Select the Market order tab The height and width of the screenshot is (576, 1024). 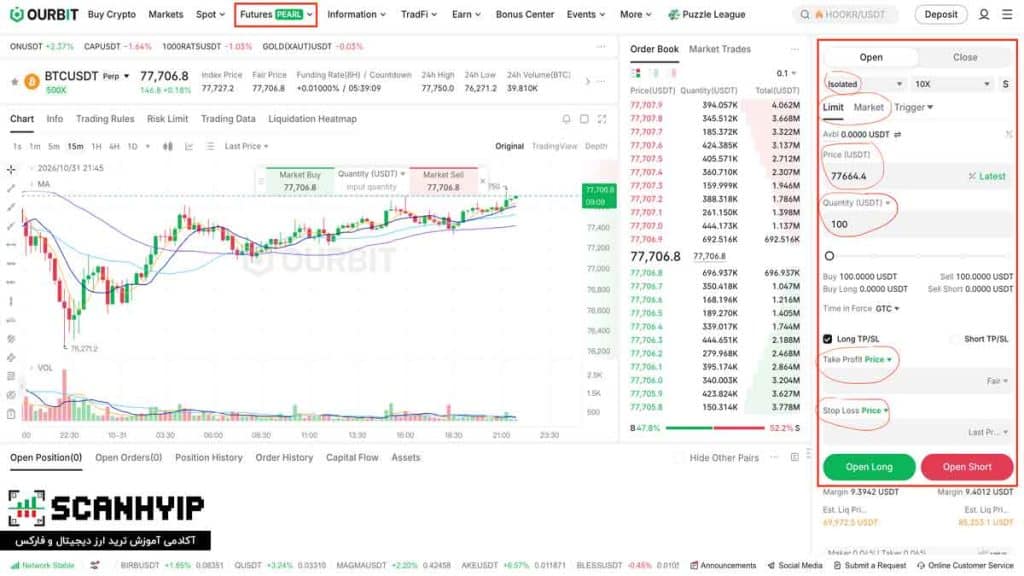[869, 107]
